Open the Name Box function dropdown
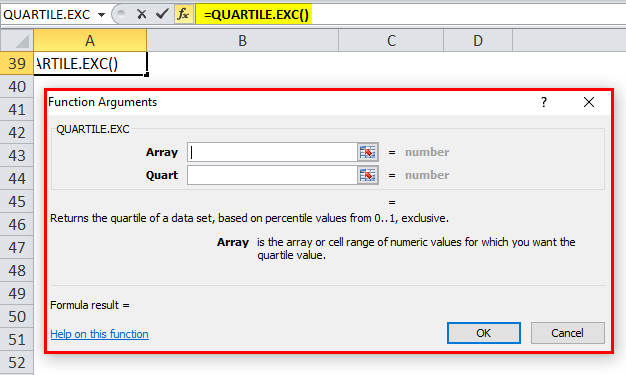This screenshot has width=626, height=375. click(101, 15)
